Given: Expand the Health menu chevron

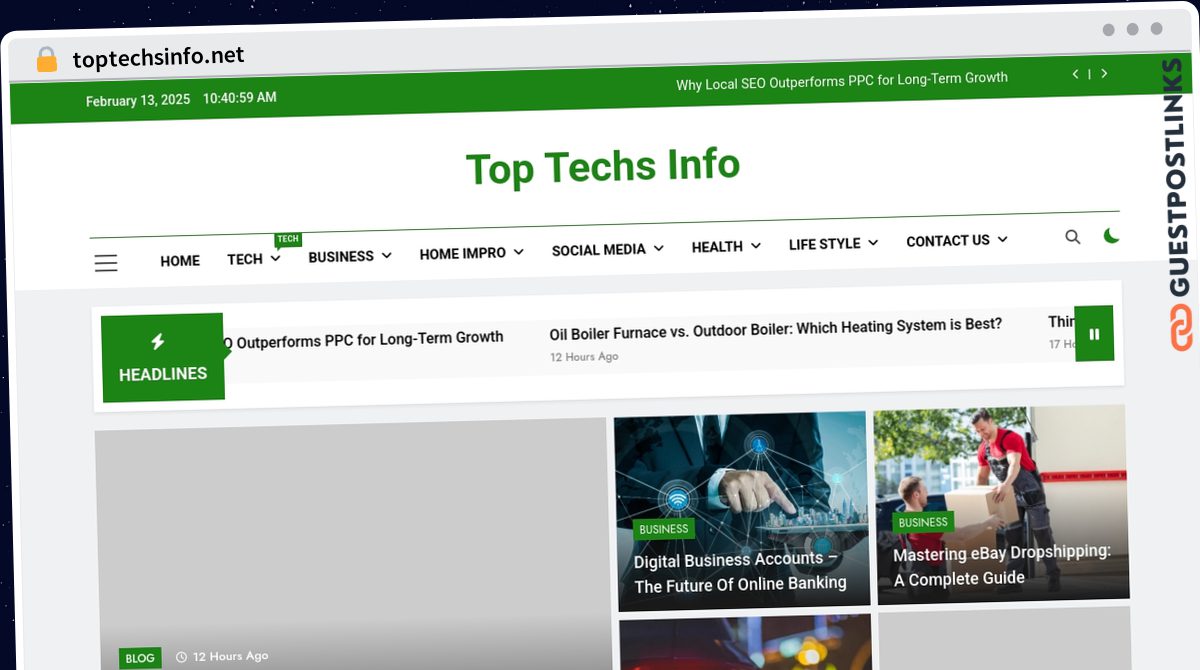Looking at the screenshot, I should coord(755,245).
